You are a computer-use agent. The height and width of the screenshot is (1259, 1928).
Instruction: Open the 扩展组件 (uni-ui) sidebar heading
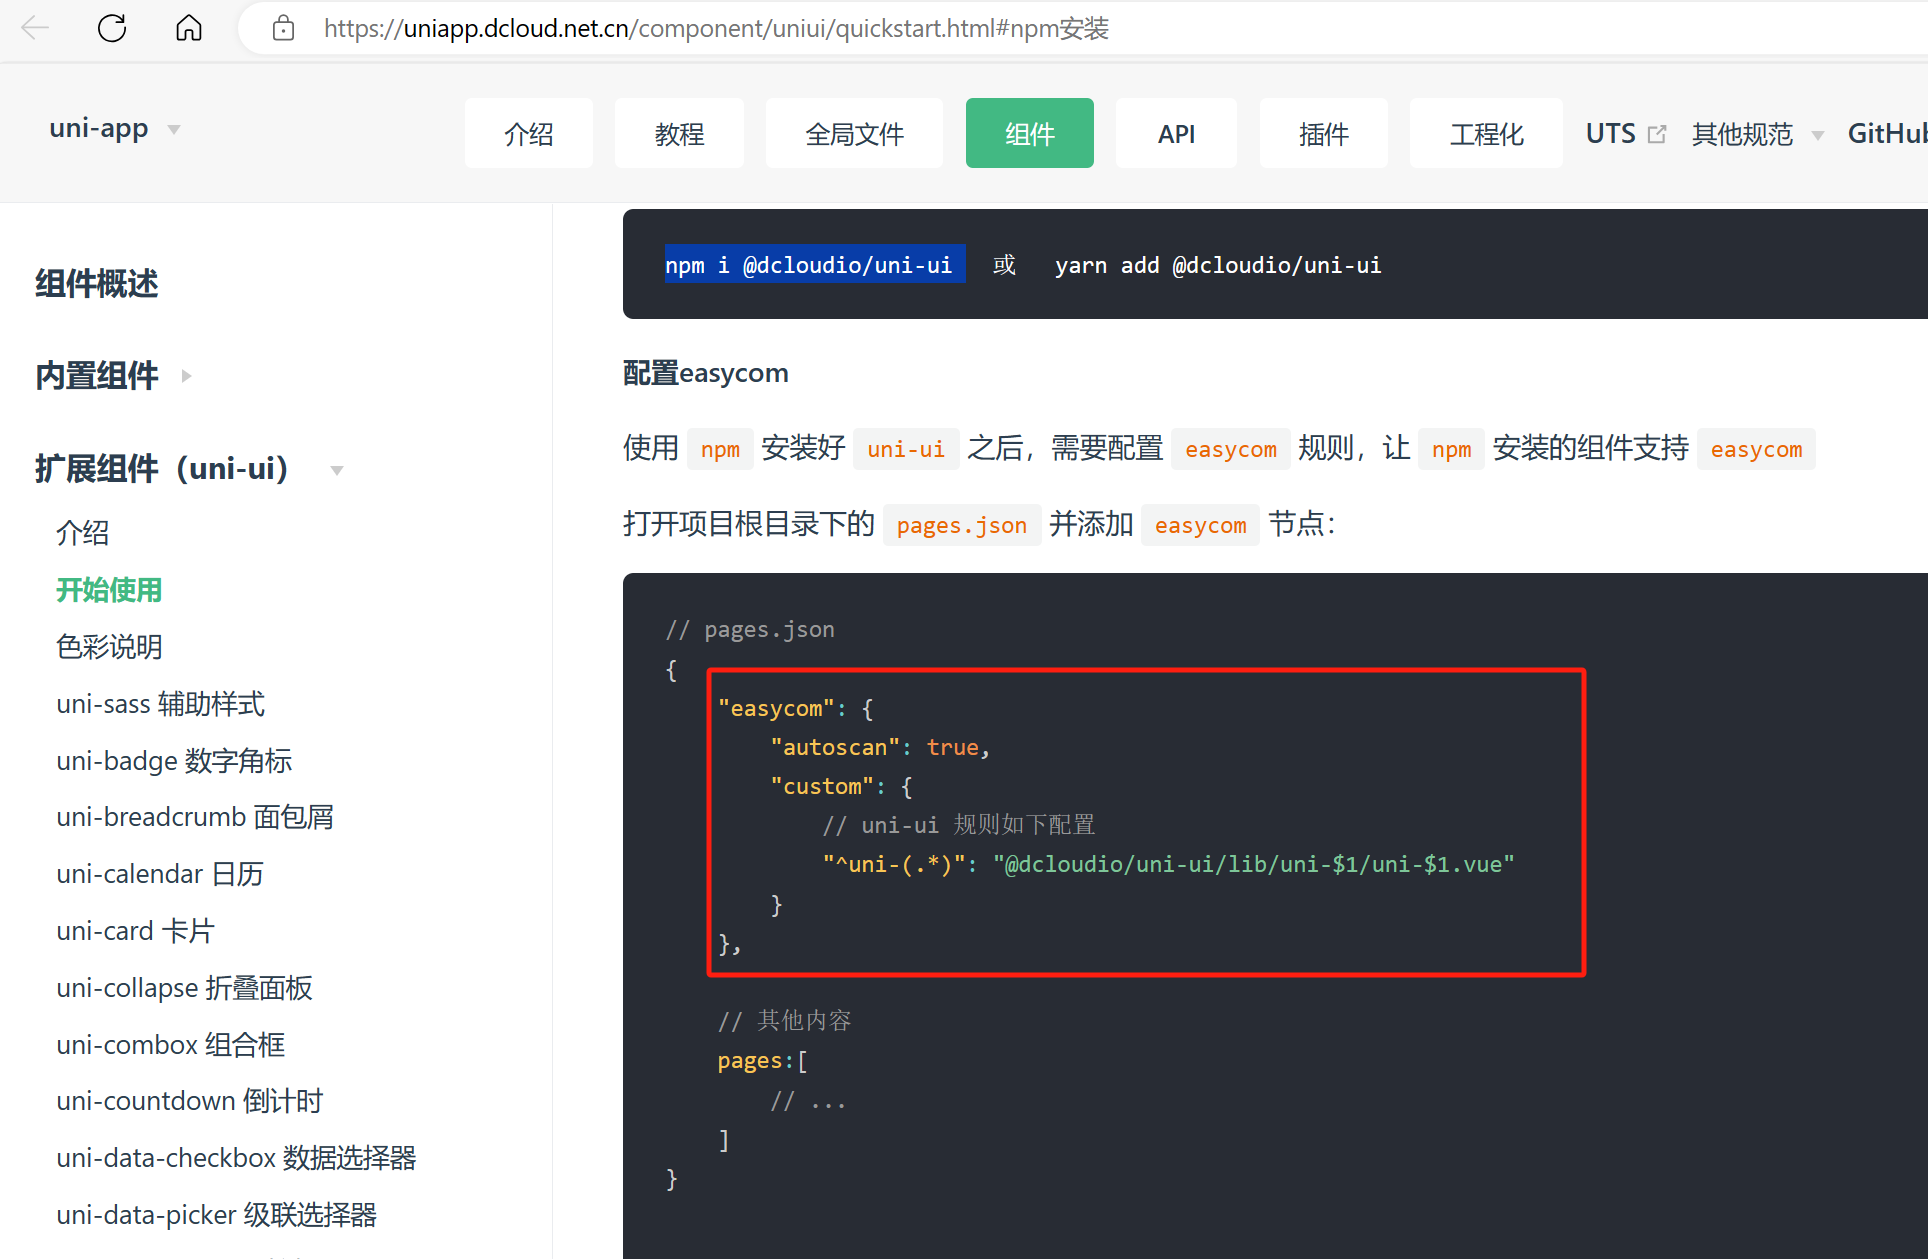(162, 468)
